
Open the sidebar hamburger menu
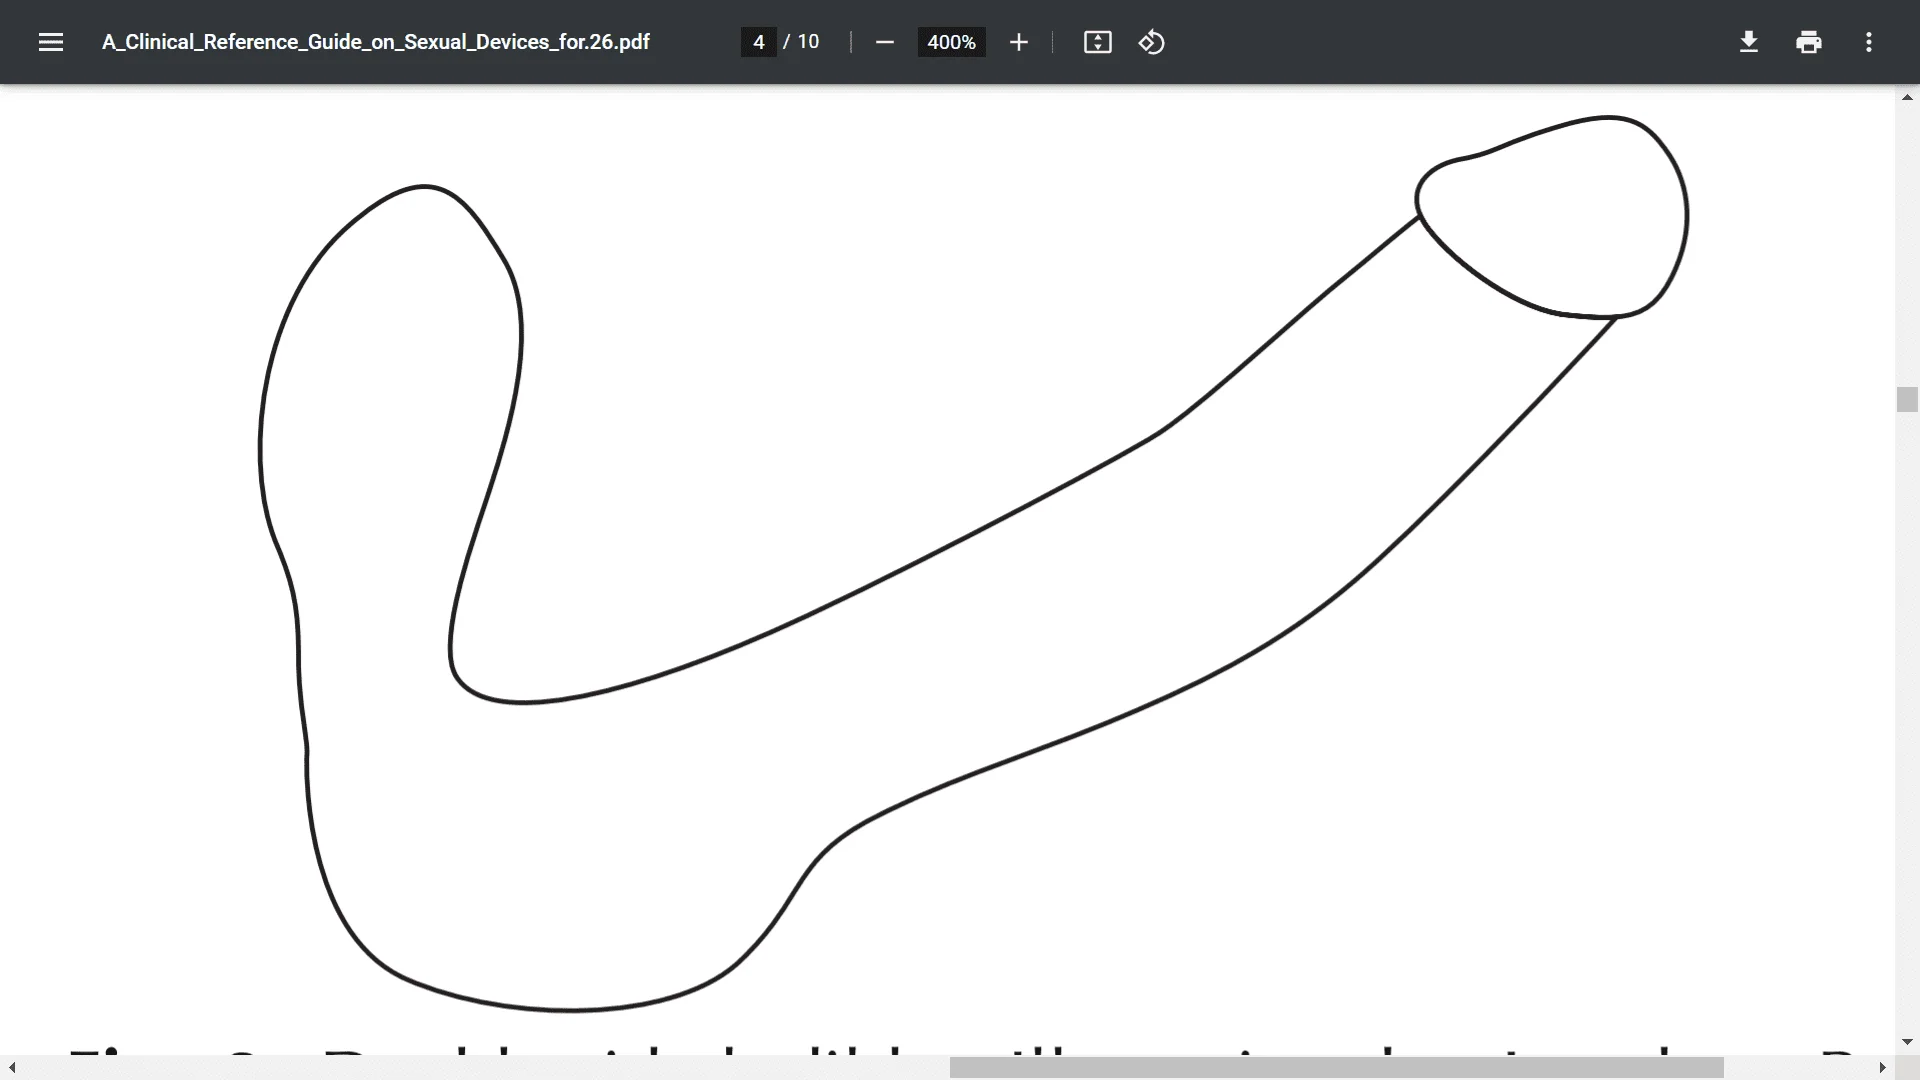tap(51, 42)
